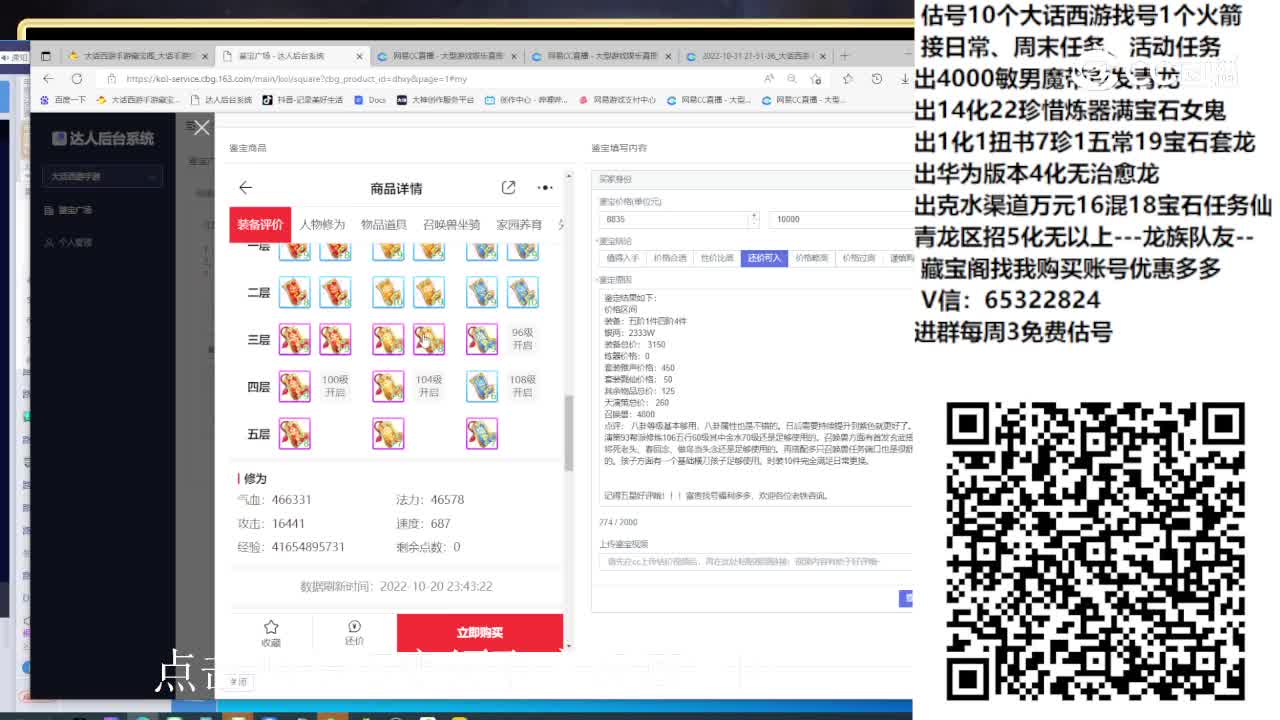This screenshot has width=1280, height=720.
Task: Click the browser address bar URL
Action: pos(298,79)
